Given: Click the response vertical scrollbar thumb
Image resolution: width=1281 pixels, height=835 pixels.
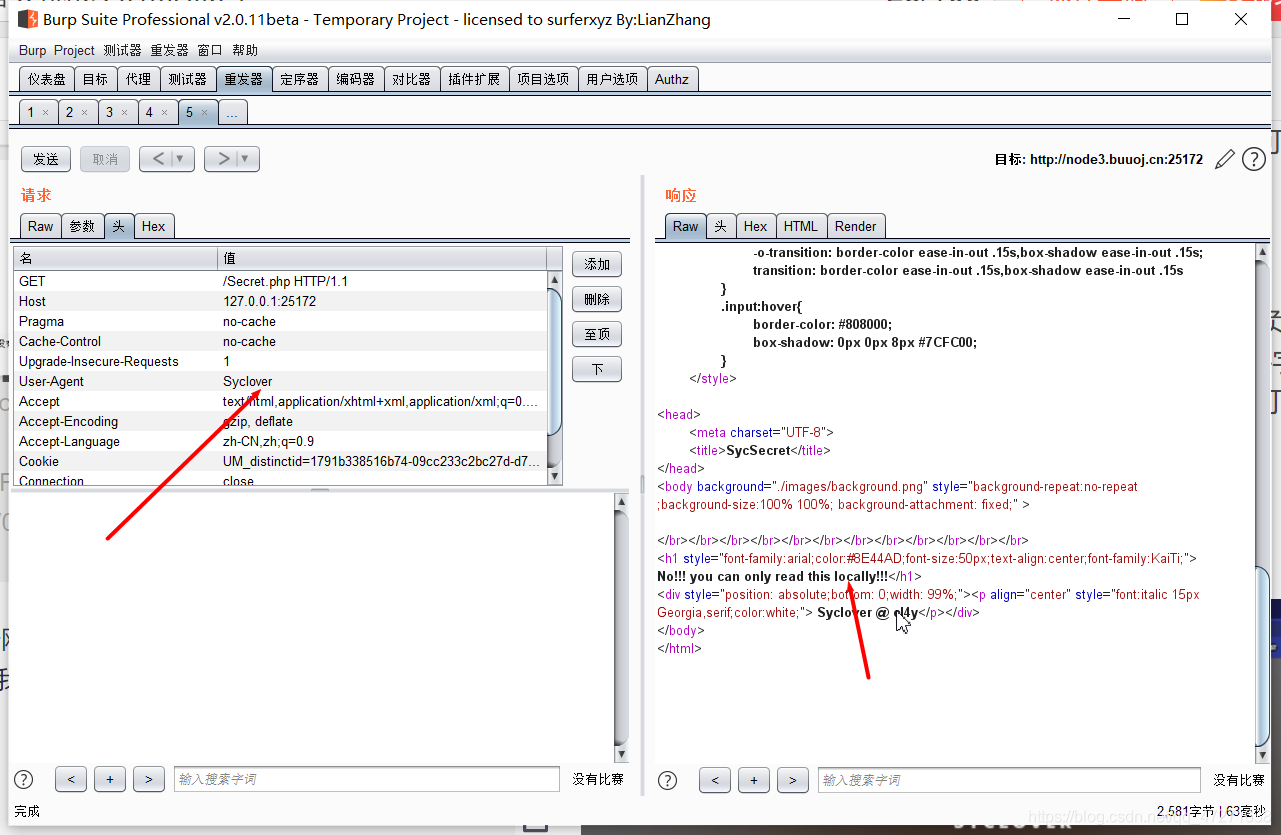Looking at the screenshot, I should click(1262, 654).
